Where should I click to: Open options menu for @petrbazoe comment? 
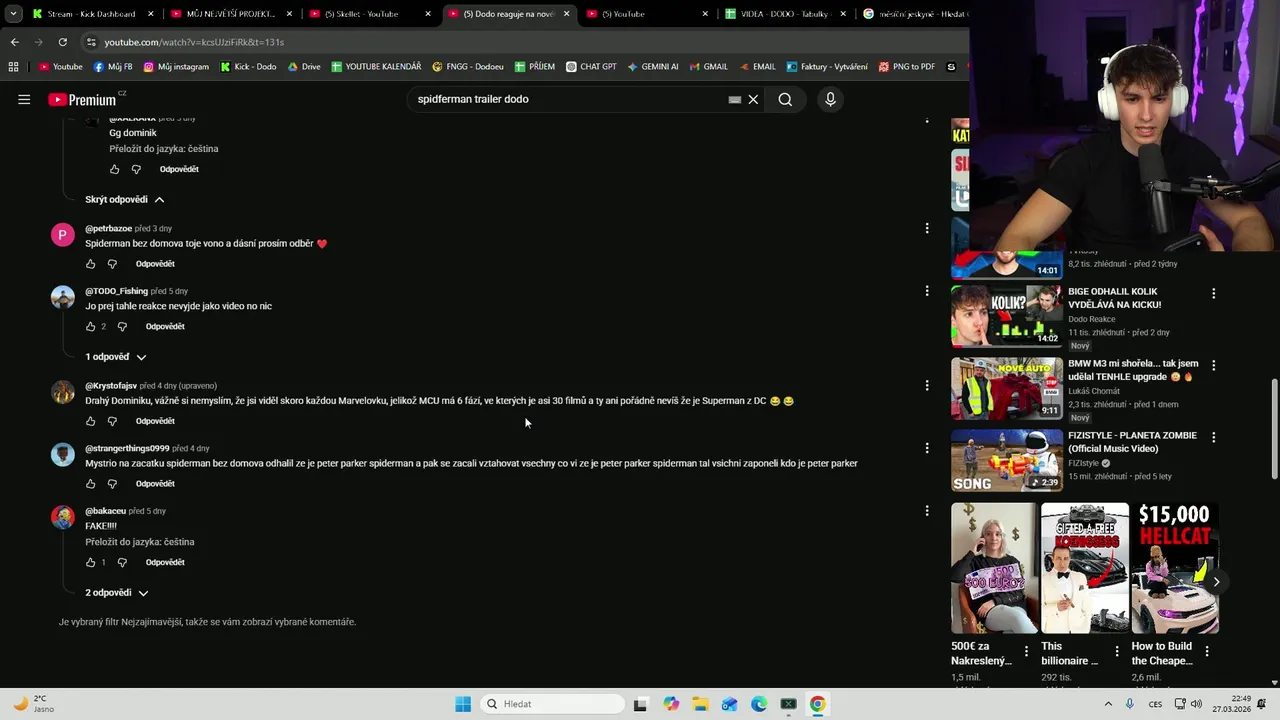[x=927, y=228]
